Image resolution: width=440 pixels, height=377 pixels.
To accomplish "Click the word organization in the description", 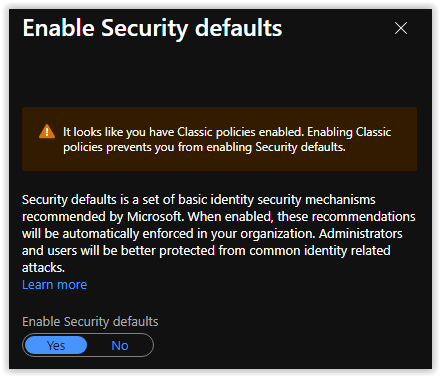I will [278, 234].
